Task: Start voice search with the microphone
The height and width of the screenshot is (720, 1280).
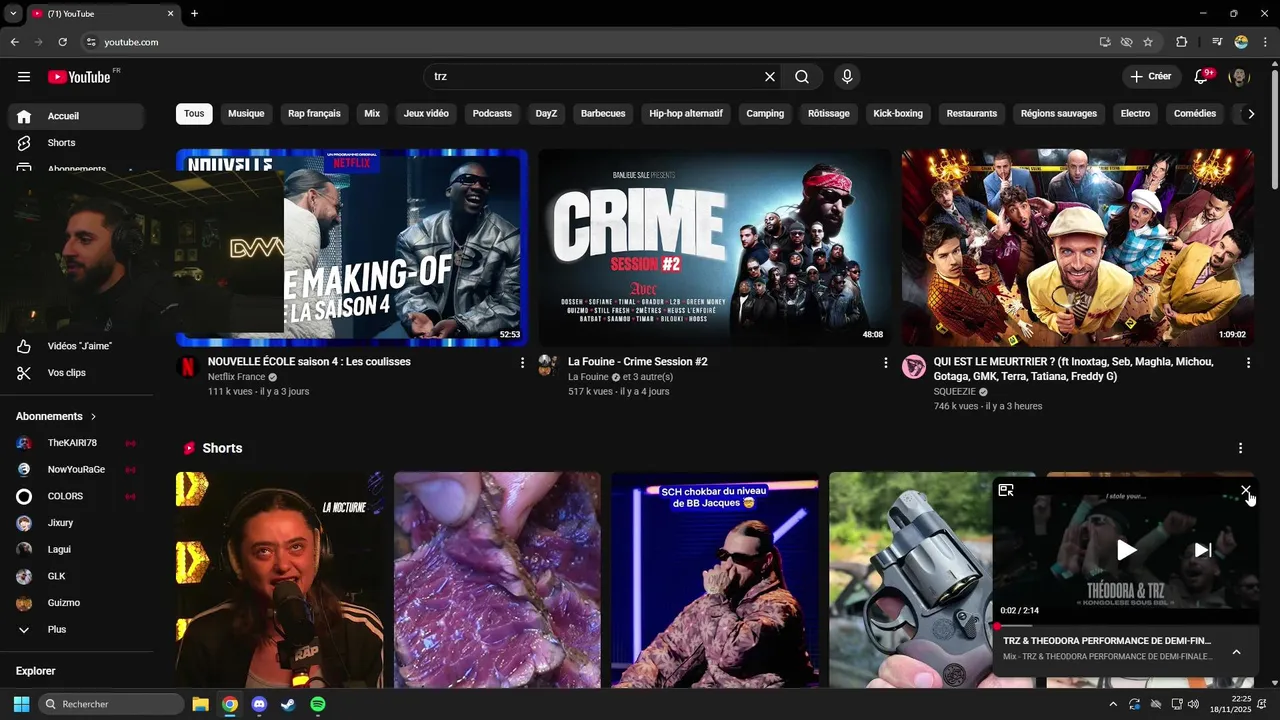Action: click(847, 77)
